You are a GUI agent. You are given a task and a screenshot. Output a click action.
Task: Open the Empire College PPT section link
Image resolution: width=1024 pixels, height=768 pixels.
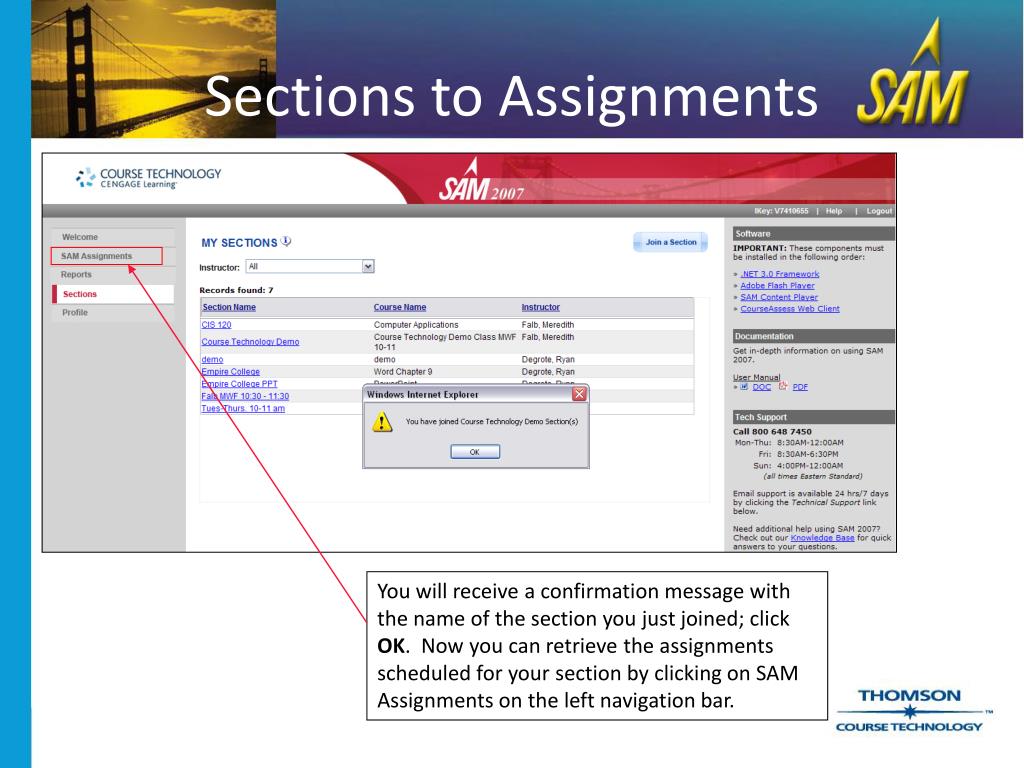pos(240,384)
